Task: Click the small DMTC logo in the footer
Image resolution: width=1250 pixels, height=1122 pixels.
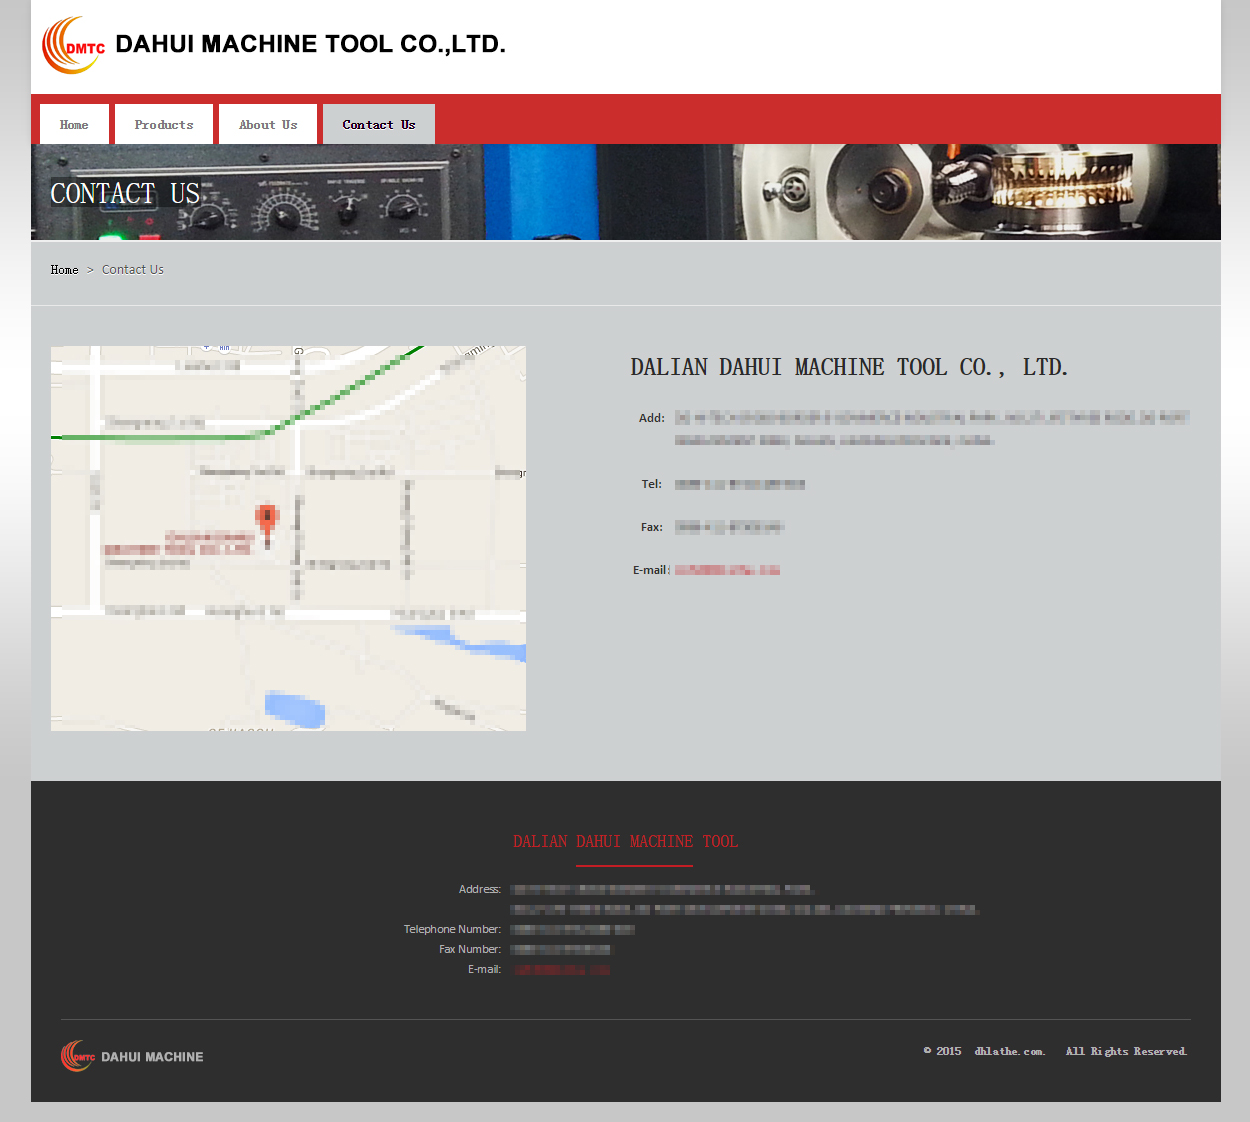Action: pyautogui.click(x=78, y=1056)
